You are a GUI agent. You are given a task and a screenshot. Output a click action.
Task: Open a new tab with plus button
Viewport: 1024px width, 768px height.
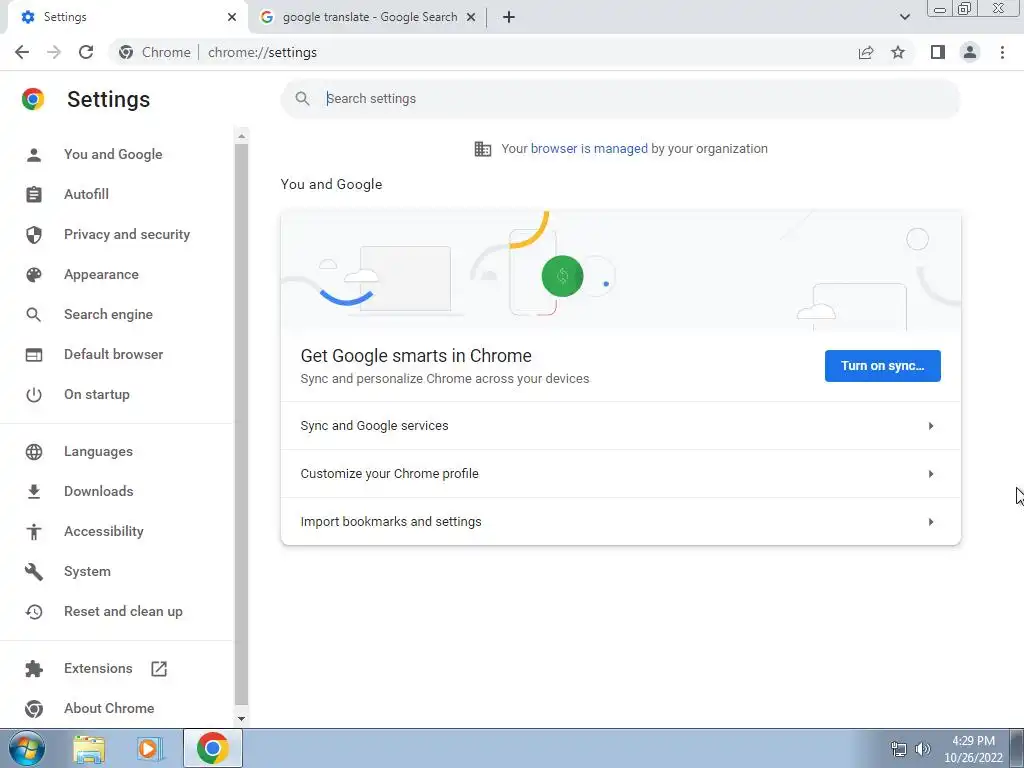click(x=509, y=17)
